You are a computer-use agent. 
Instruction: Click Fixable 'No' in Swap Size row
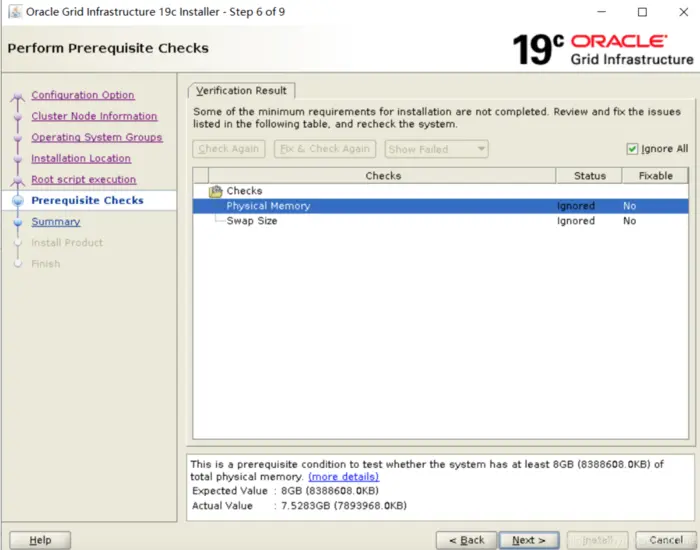coord(629,221)
